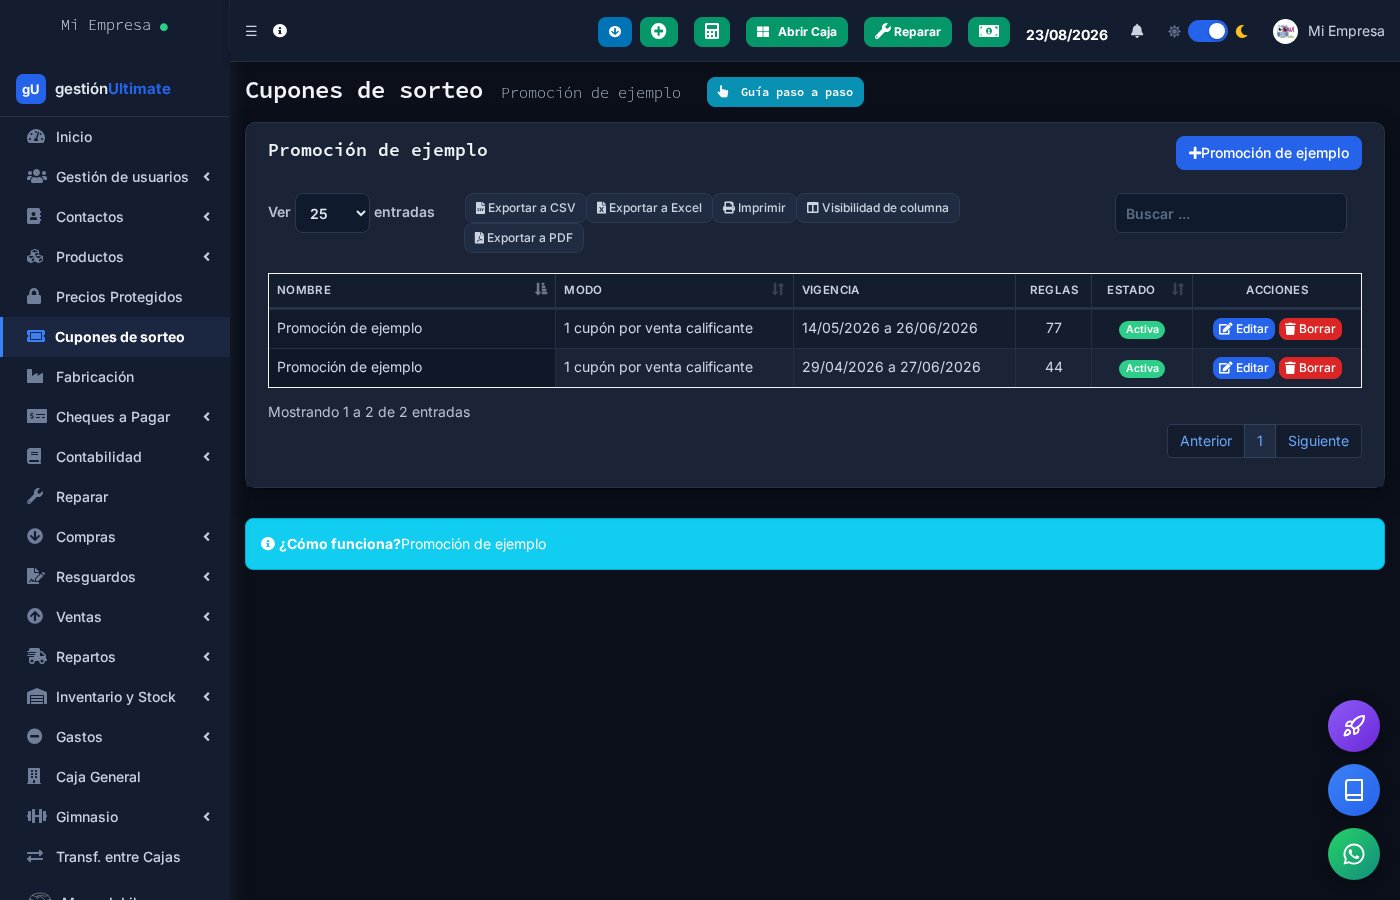Screen dimensions: 1400x900
Task: Expand the Productos submenu
Action: [x=115, y=257]
